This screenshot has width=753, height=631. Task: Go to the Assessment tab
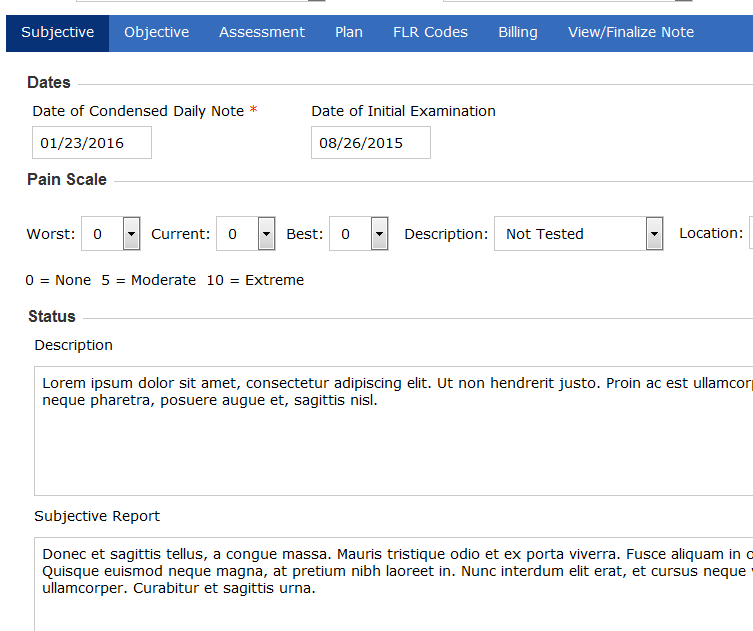tap(262, 32)
